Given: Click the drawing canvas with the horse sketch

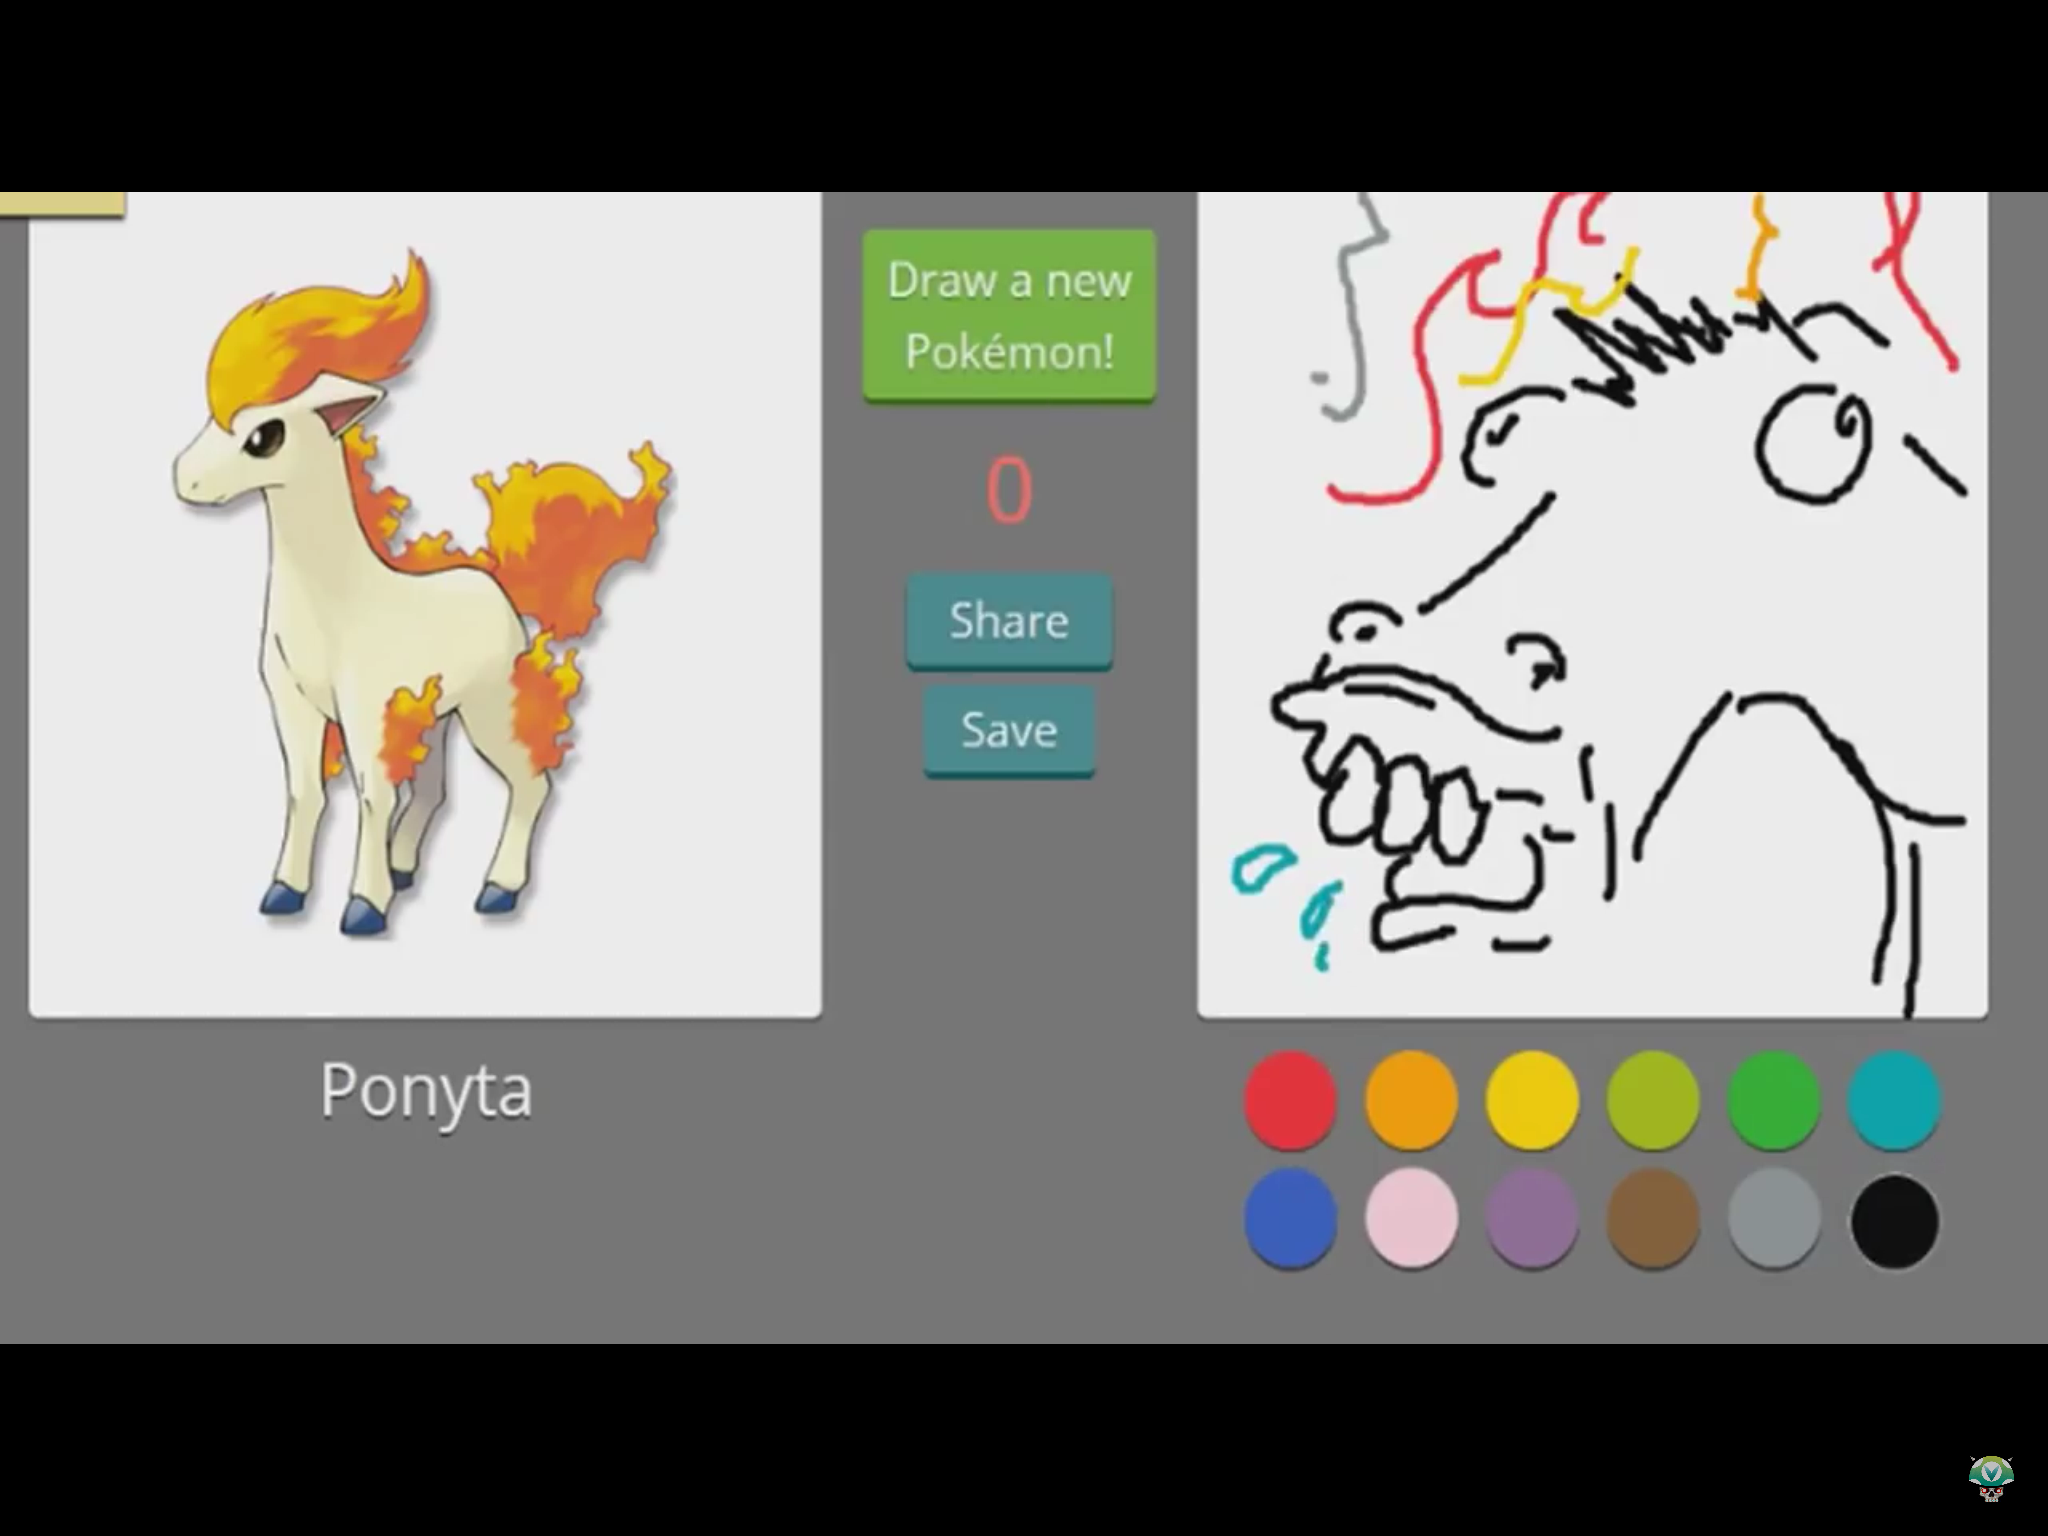Looking at the screenshot, I should point(1592,605).
